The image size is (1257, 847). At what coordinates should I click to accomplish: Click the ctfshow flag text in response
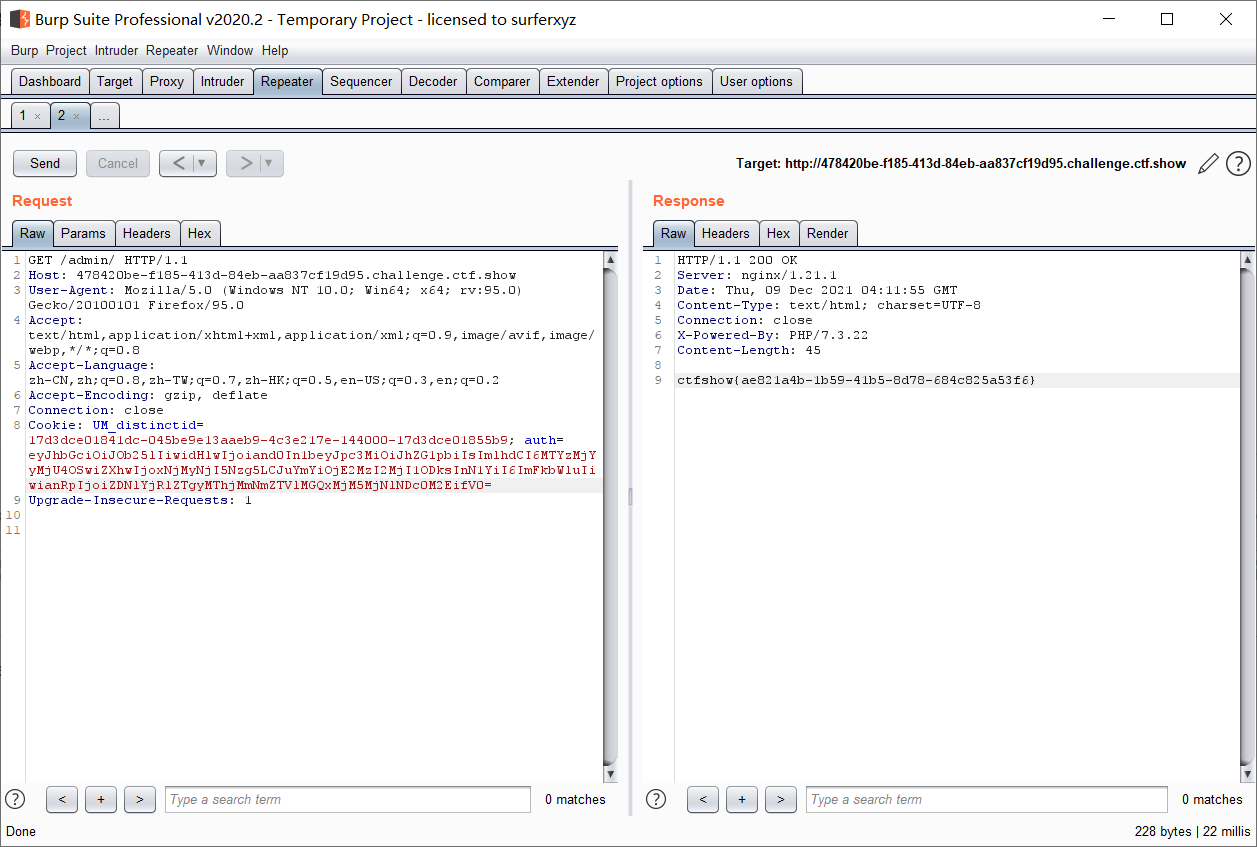pos(856,380)
